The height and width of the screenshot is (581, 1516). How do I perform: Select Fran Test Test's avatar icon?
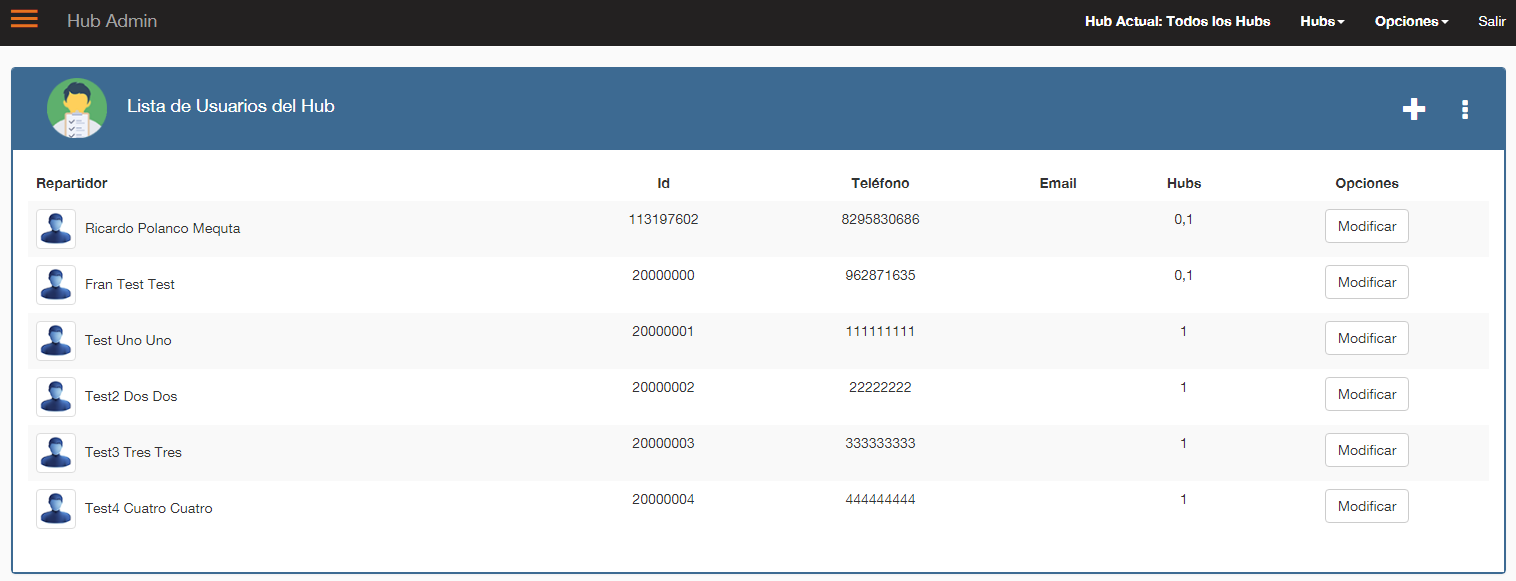[x=56, y=285]
